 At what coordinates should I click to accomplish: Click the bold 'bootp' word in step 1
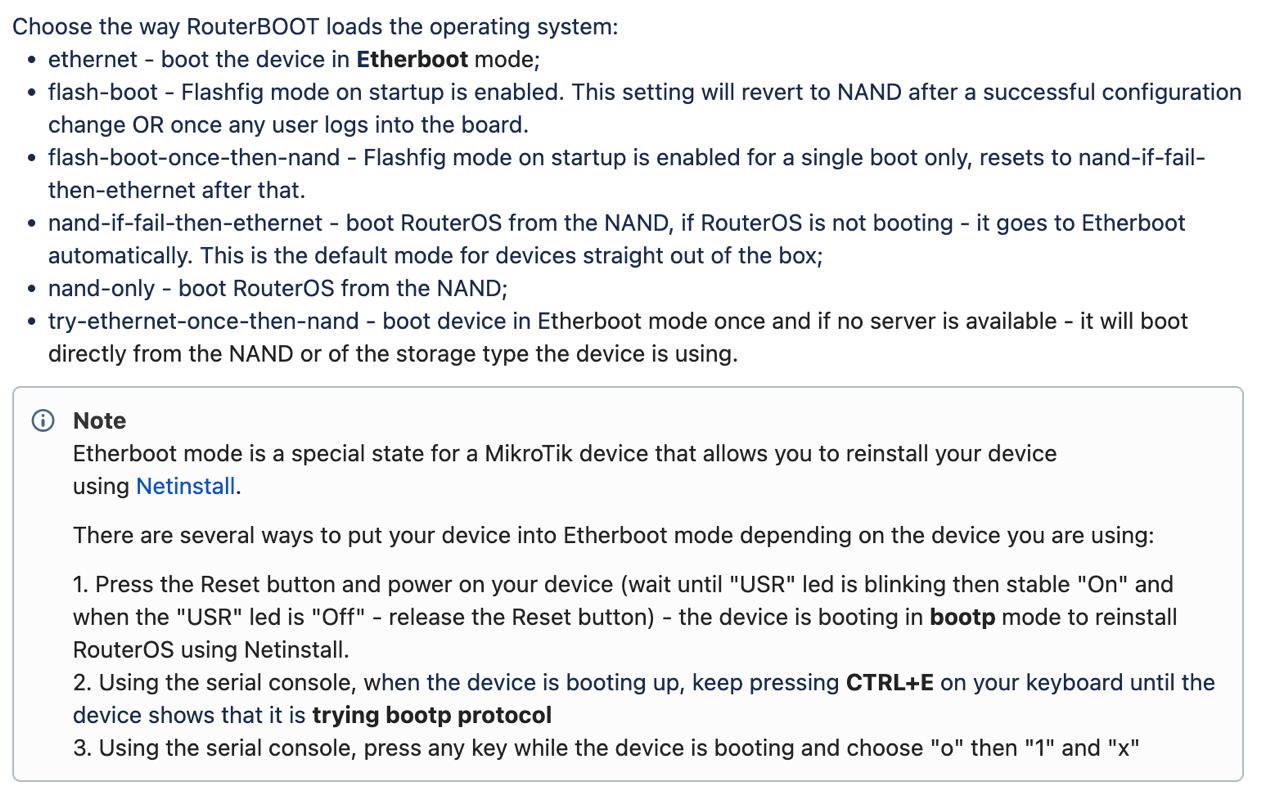point(962,617)
